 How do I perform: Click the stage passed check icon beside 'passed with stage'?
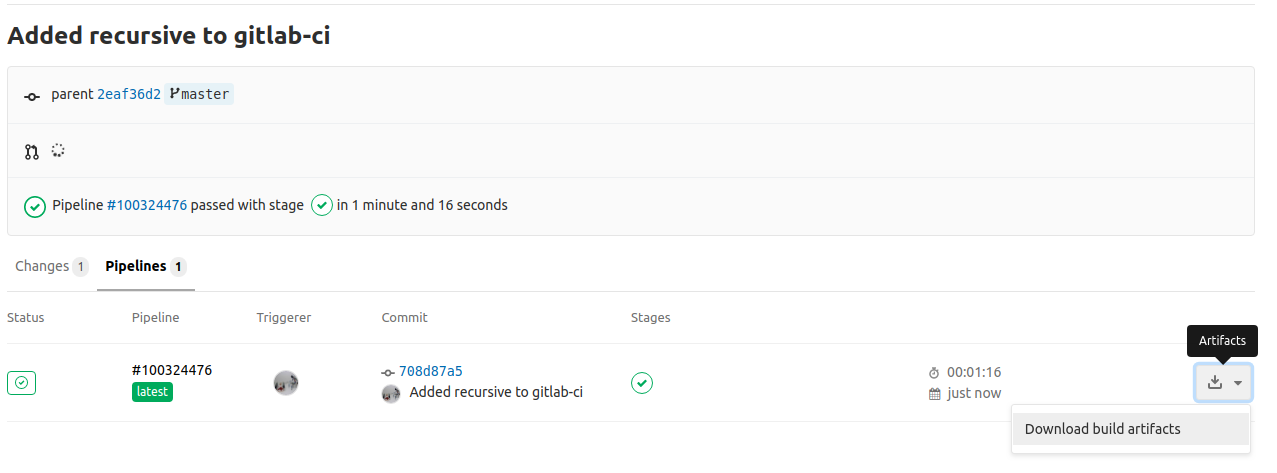321,205
